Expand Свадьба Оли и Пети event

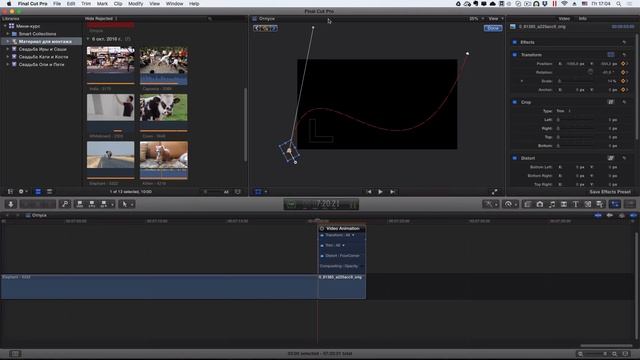pyautogui.click(x=8, y=64)
